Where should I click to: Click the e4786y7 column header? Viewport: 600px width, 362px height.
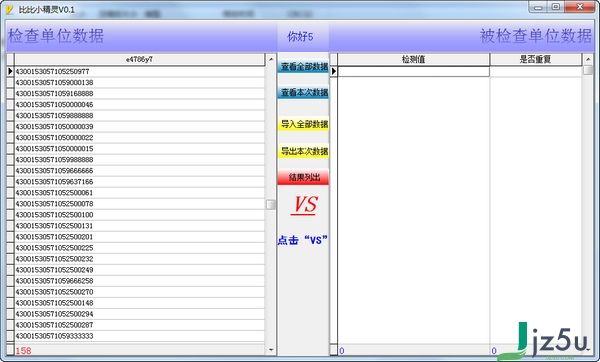(x=140, y=59)
